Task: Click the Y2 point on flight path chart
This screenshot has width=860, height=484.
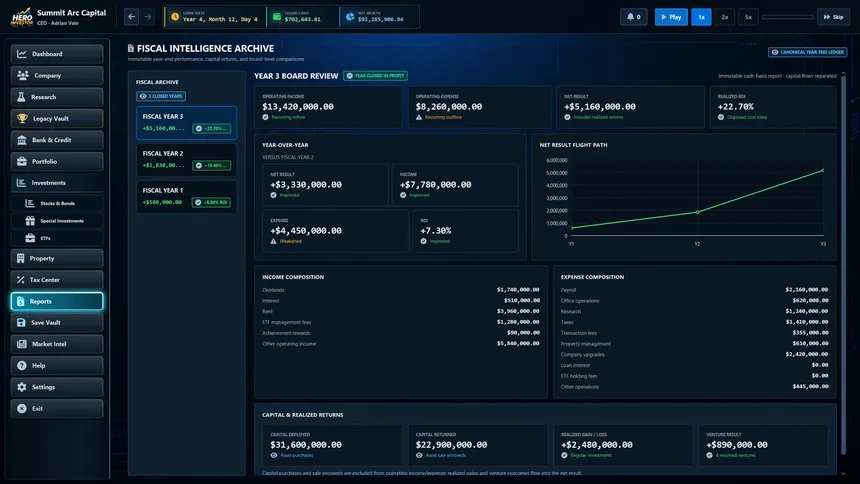Action: (697, 212)
